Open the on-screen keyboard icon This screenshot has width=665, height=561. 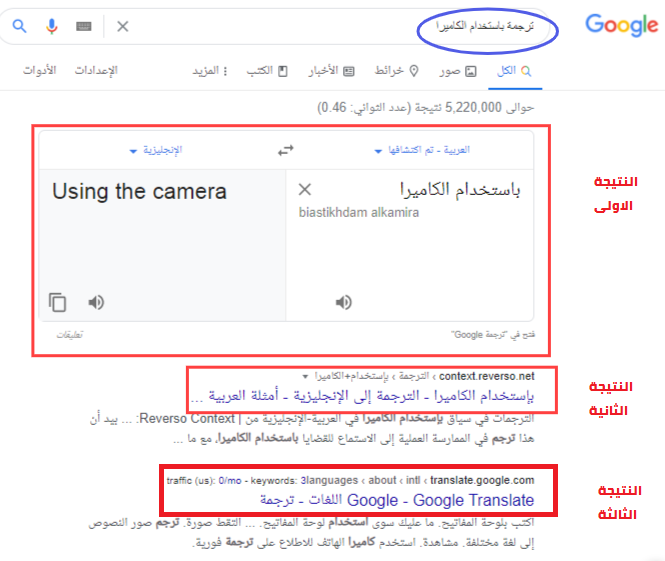84,27
